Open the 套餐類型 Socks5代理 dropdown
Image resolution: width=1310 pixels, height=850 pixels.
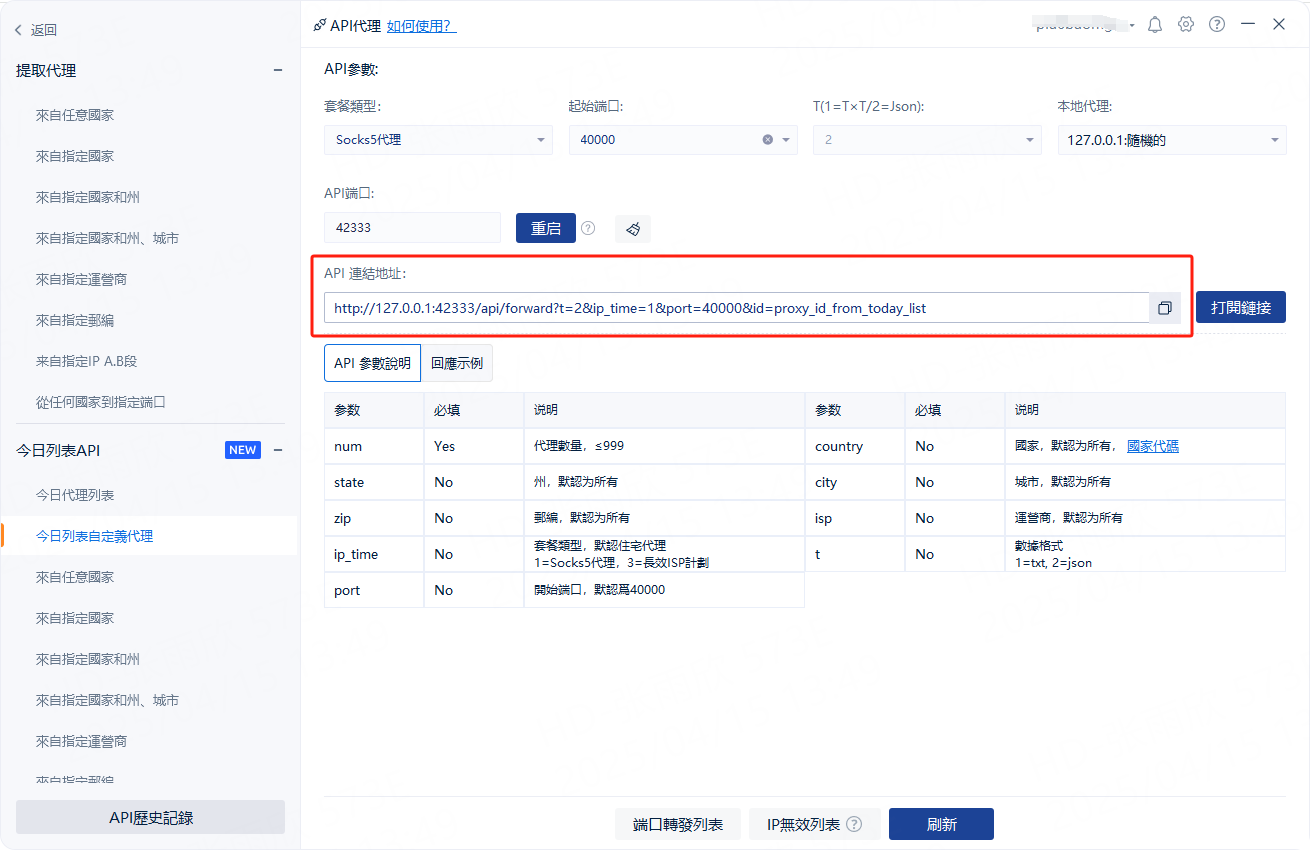pyautogui.click(x=438, y=140)
